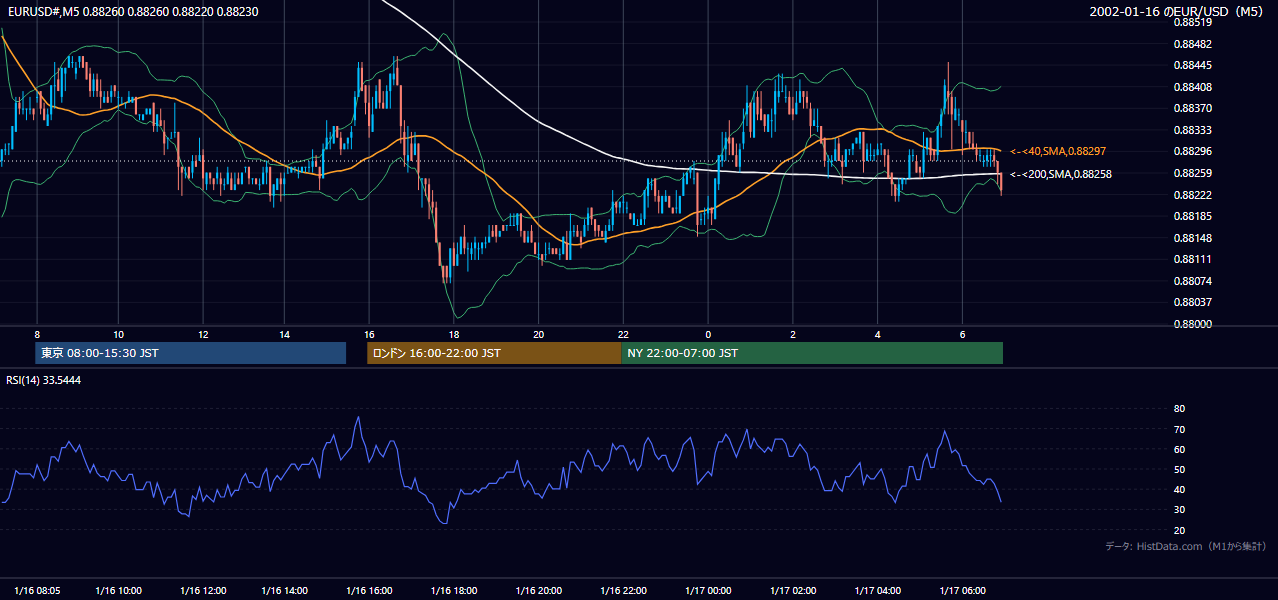Click price axis label 0.88222
The height and width of the screenshot is (600, 1278).
coord(1192,195)
